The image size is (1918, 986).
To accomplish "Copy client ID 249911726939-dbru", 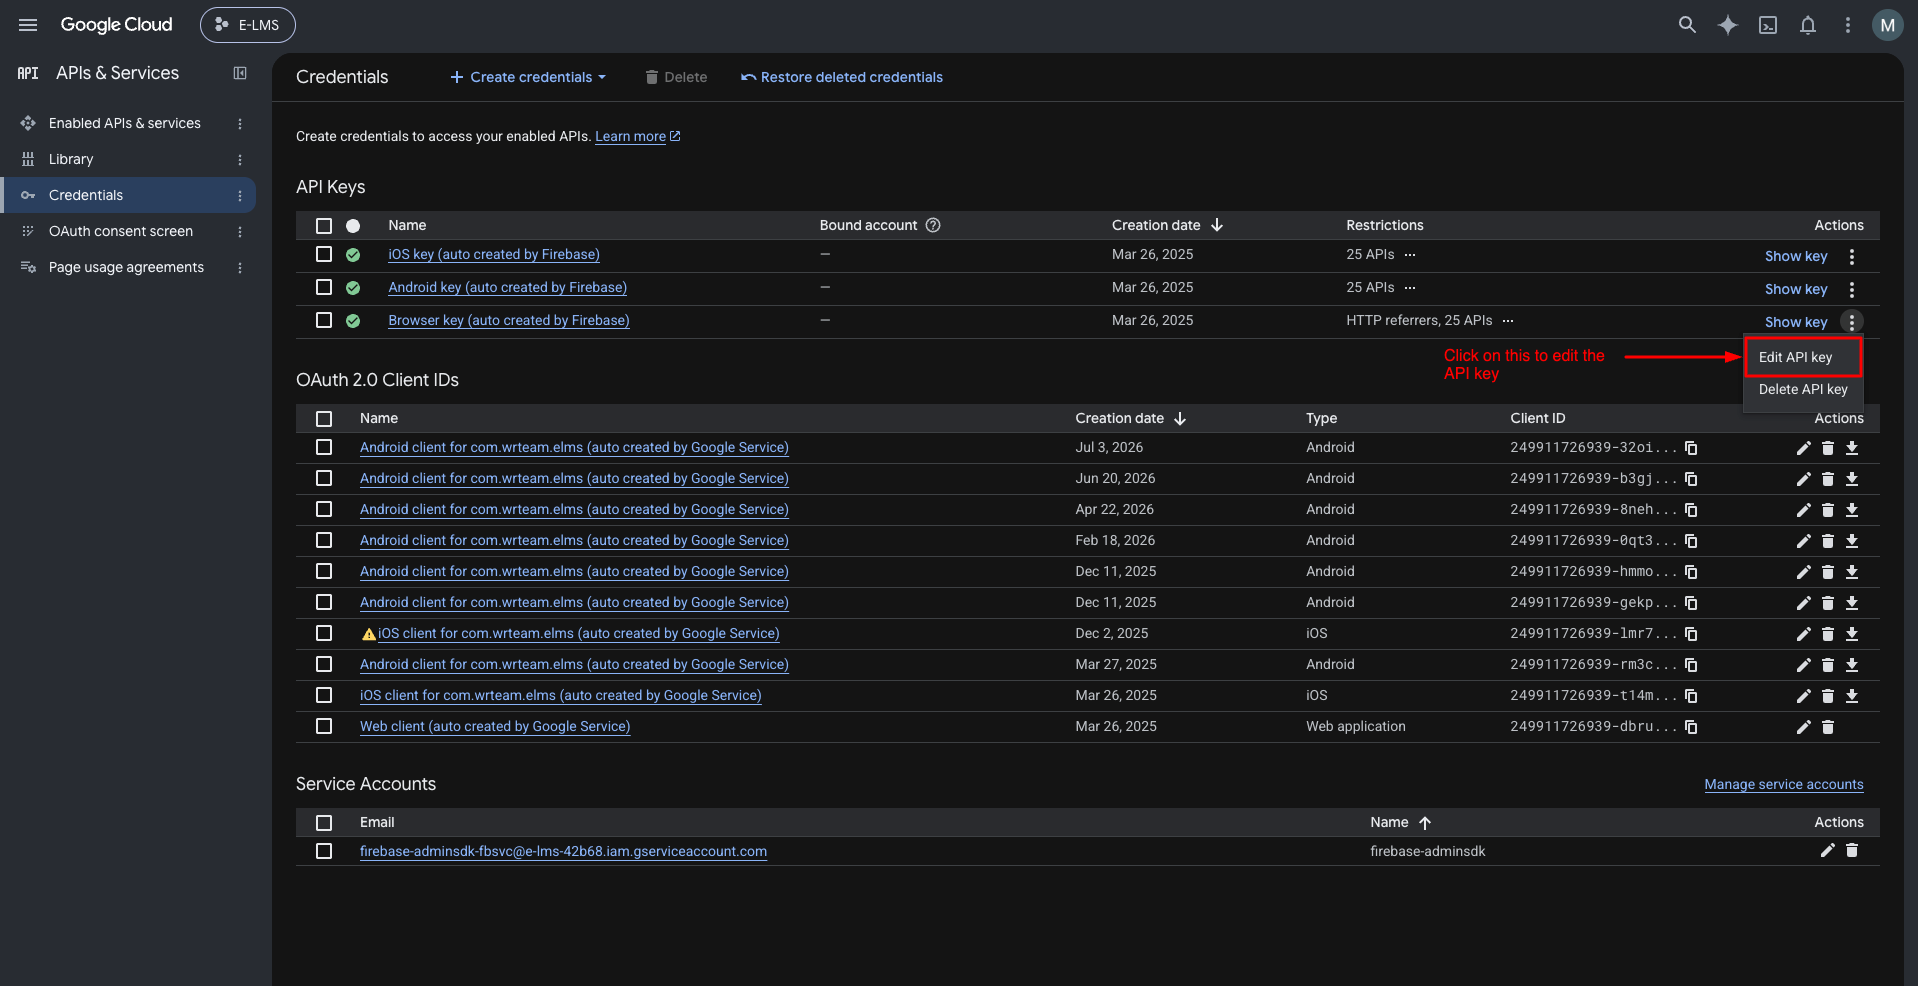I will pyautogui.click(x=1691, y=727).
